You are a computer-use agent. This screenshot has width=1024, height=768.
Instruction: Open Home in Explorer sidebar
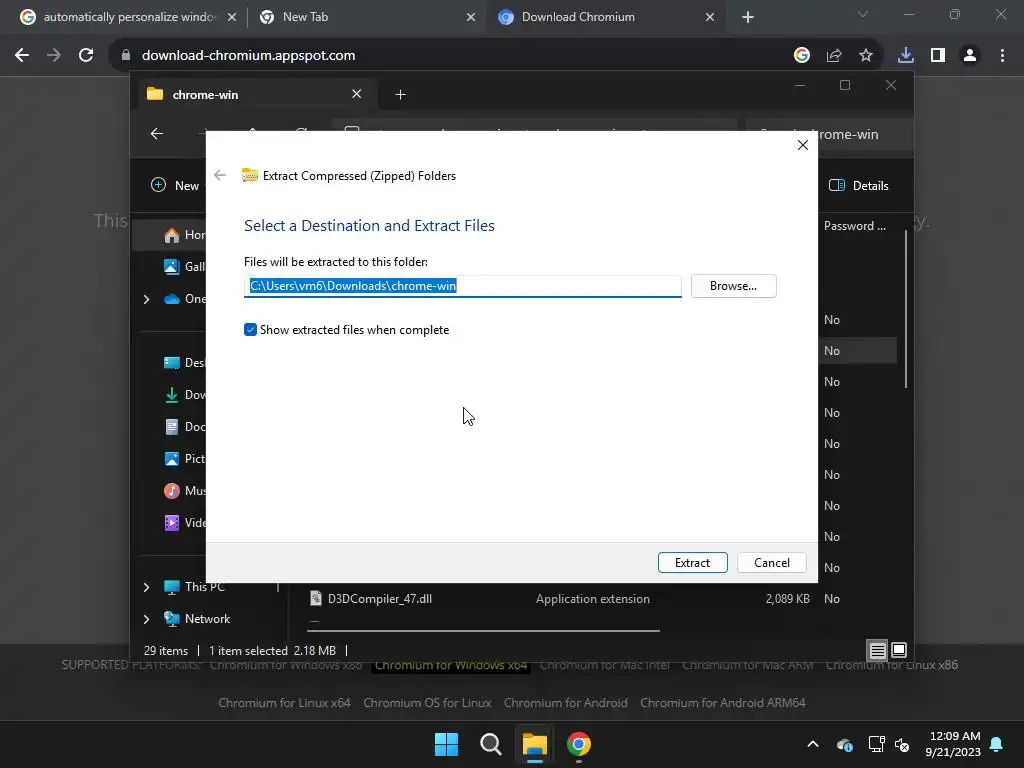pyautogui.click(x=185, y=234)
